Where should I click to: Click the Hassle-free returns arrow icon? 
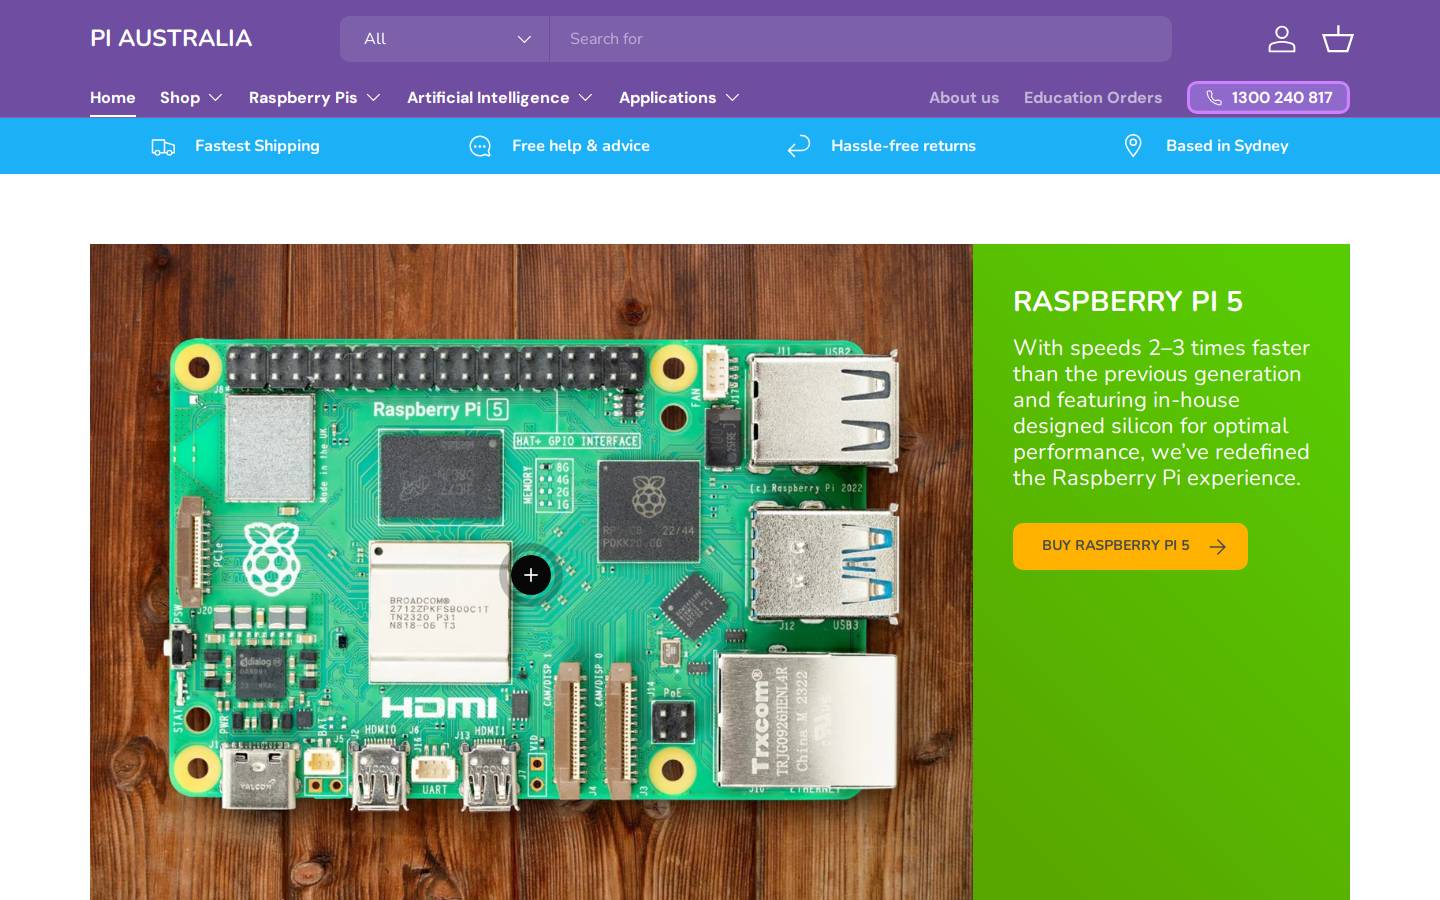(x=798, y=147)
